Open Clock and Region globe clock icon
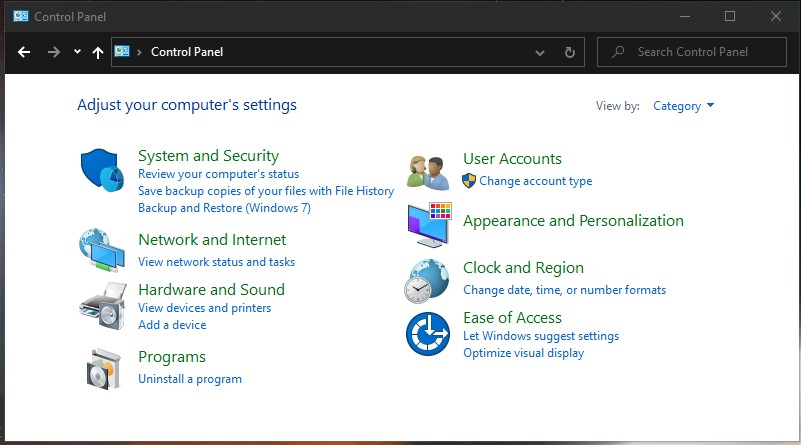Screen dimensions: 801x445 427,281
